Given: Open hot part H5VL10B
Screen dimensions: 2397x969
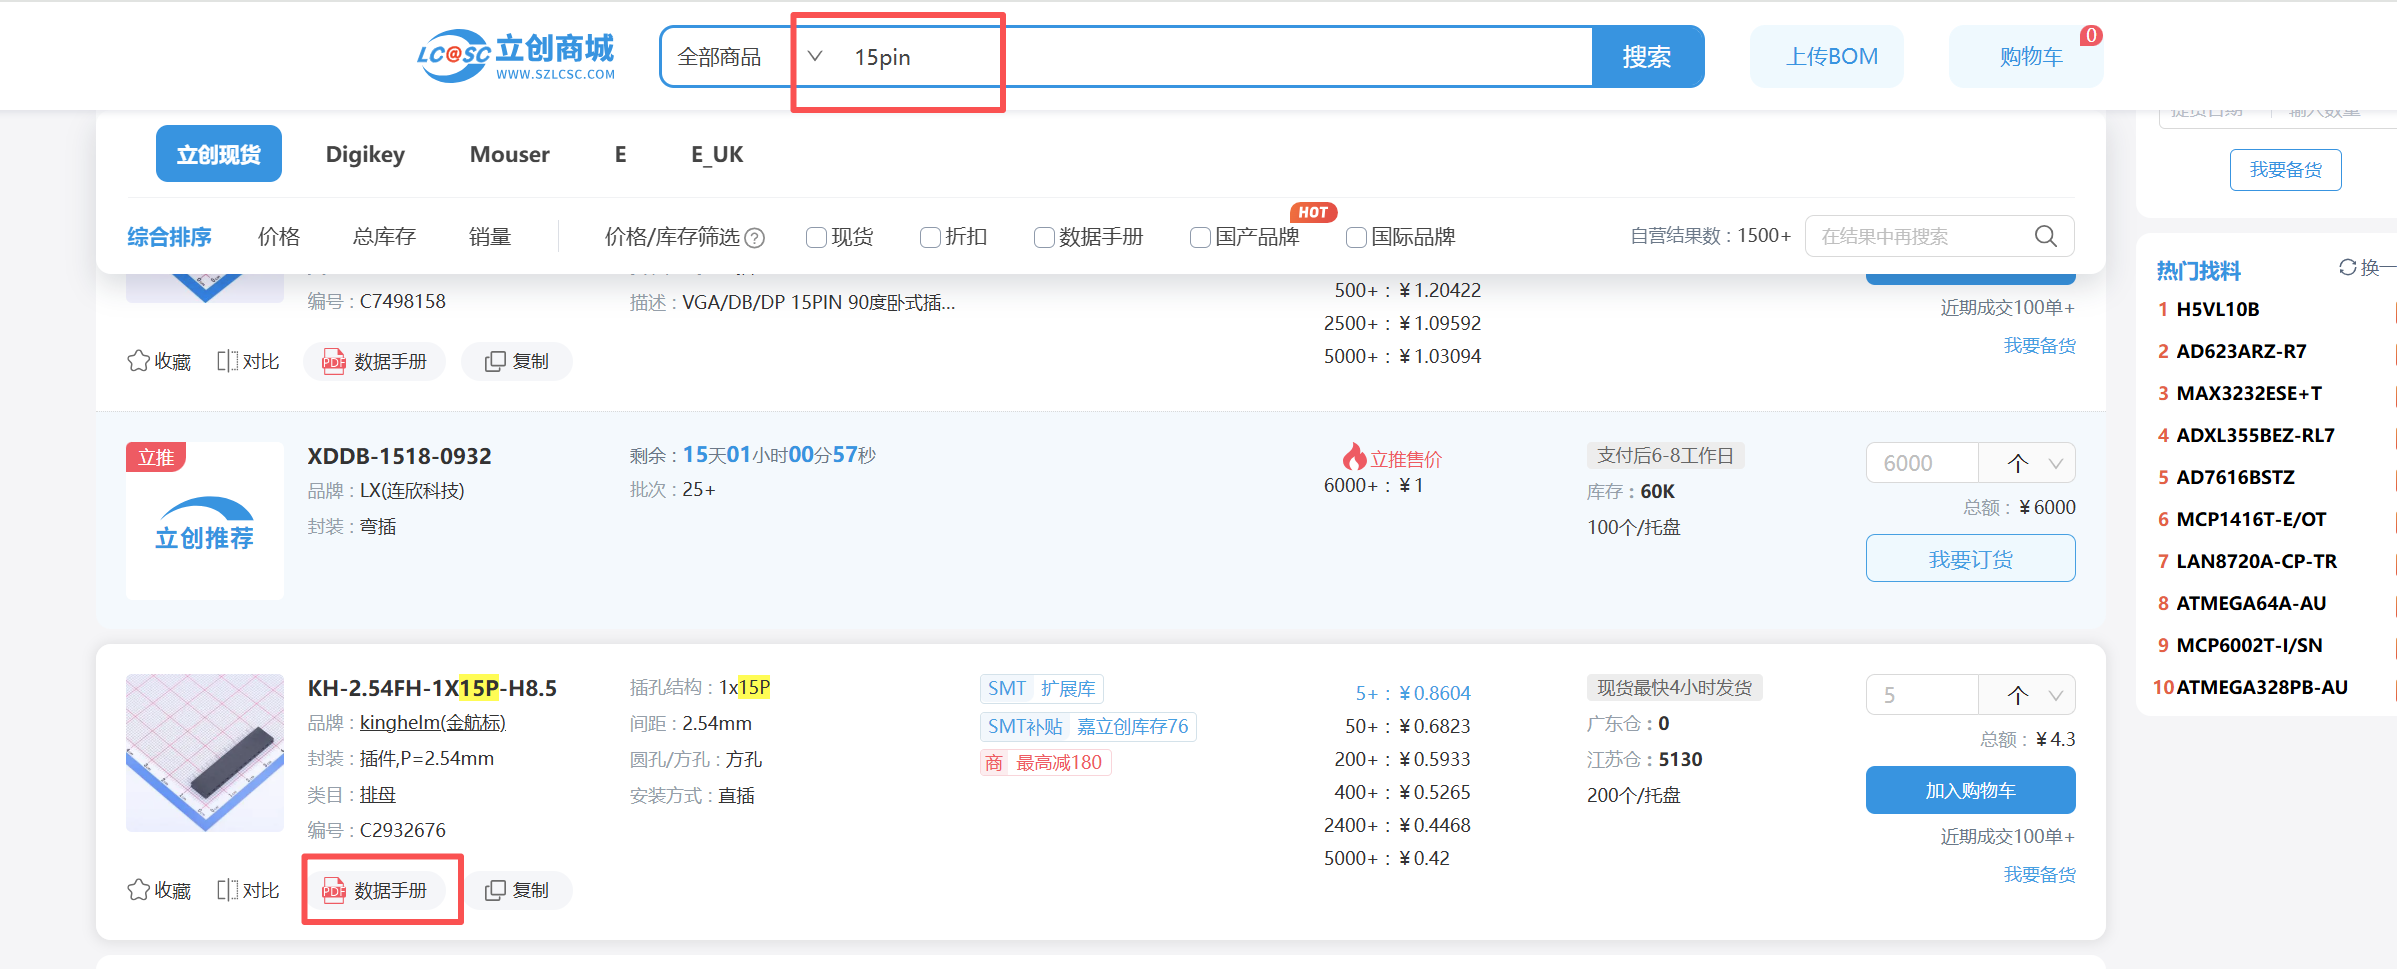Looking at the screenshot, I should click(x=2217, y=309).
